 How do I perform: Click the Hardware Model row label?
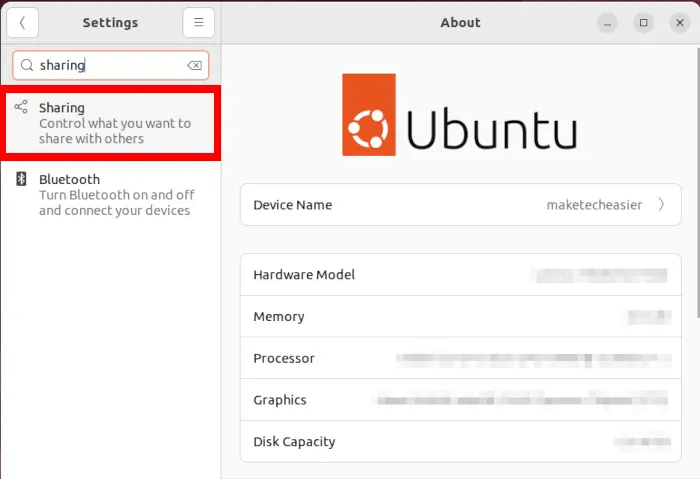pyautogui.click(x=304, y=275)
